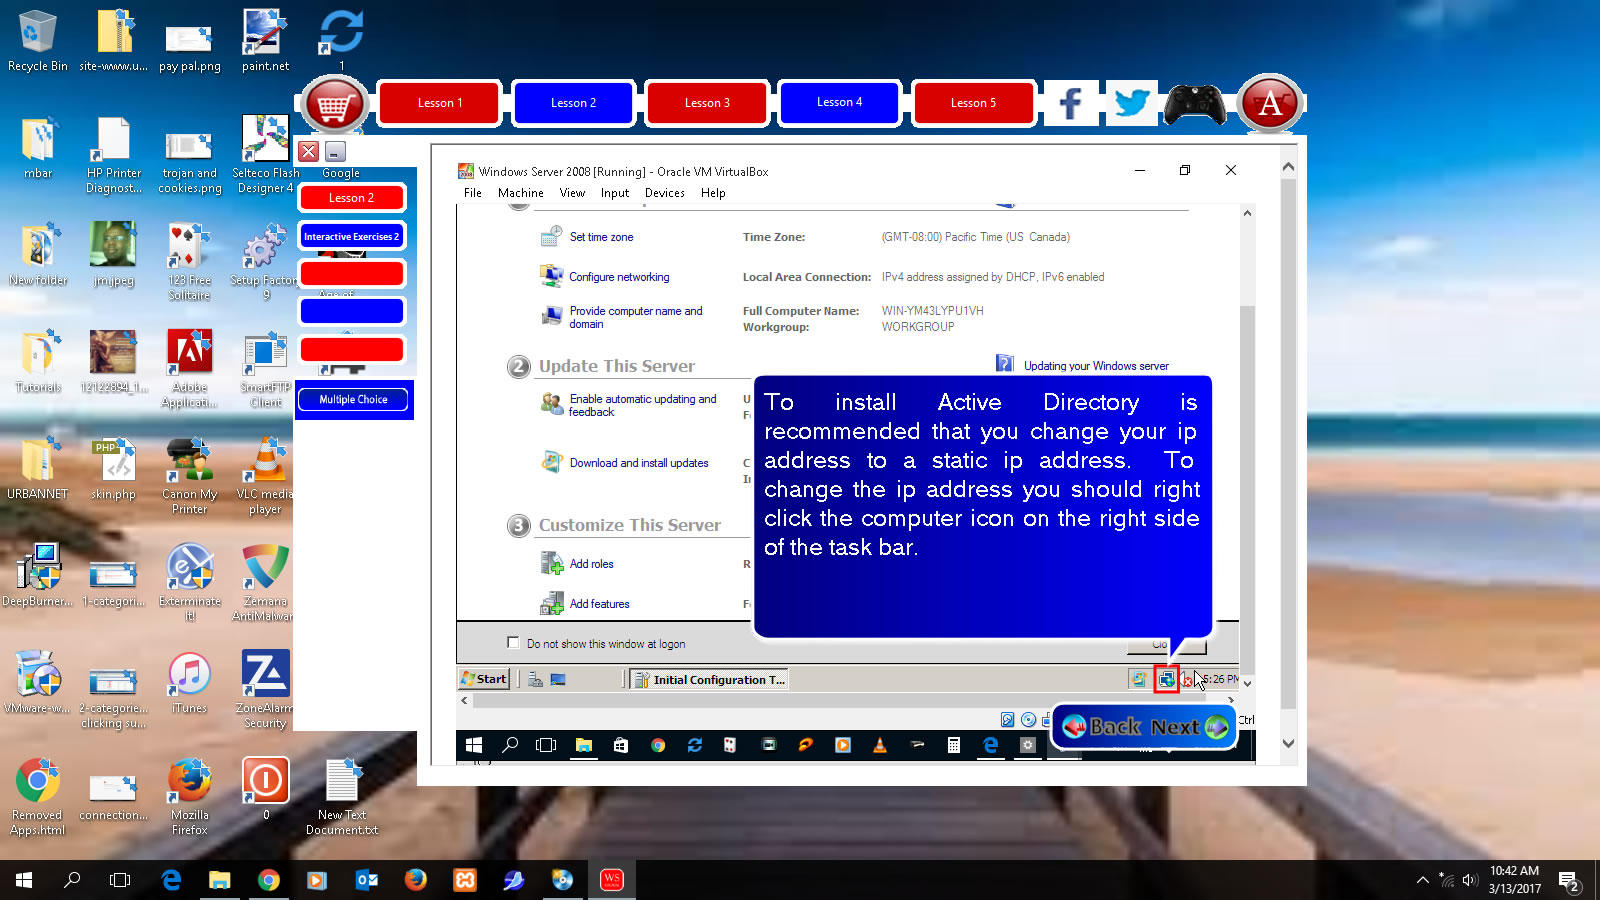Click the Back button in tutorial
This screenshot has height=900, width=1600.
[1102, 727]
